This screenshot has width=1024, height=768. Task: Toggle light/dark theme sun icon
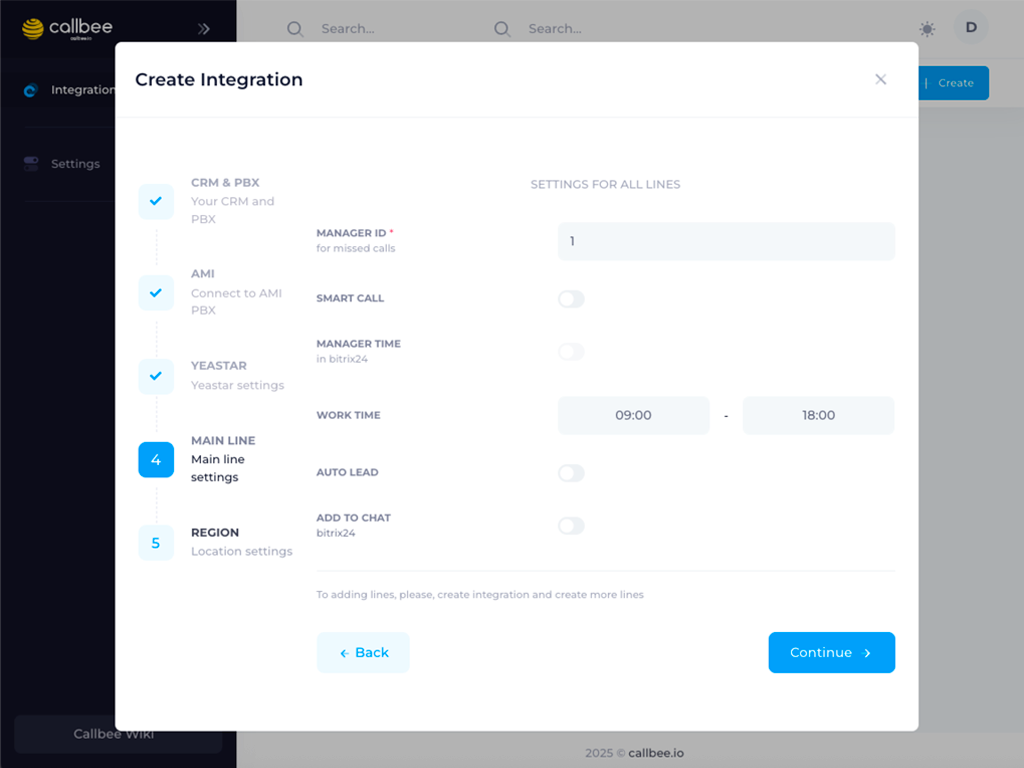pos(927,29)
